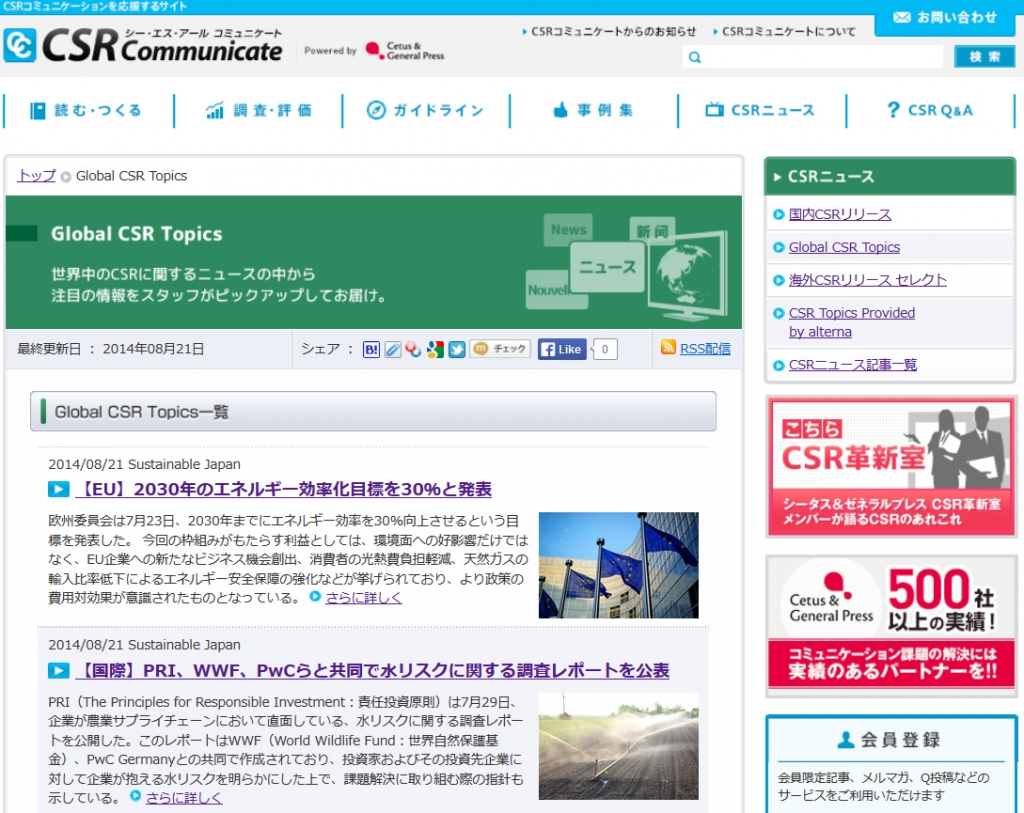This screenshot has width=1024, height=813.
Task: Click inside the site search input field
Action: tap(815, 57)
